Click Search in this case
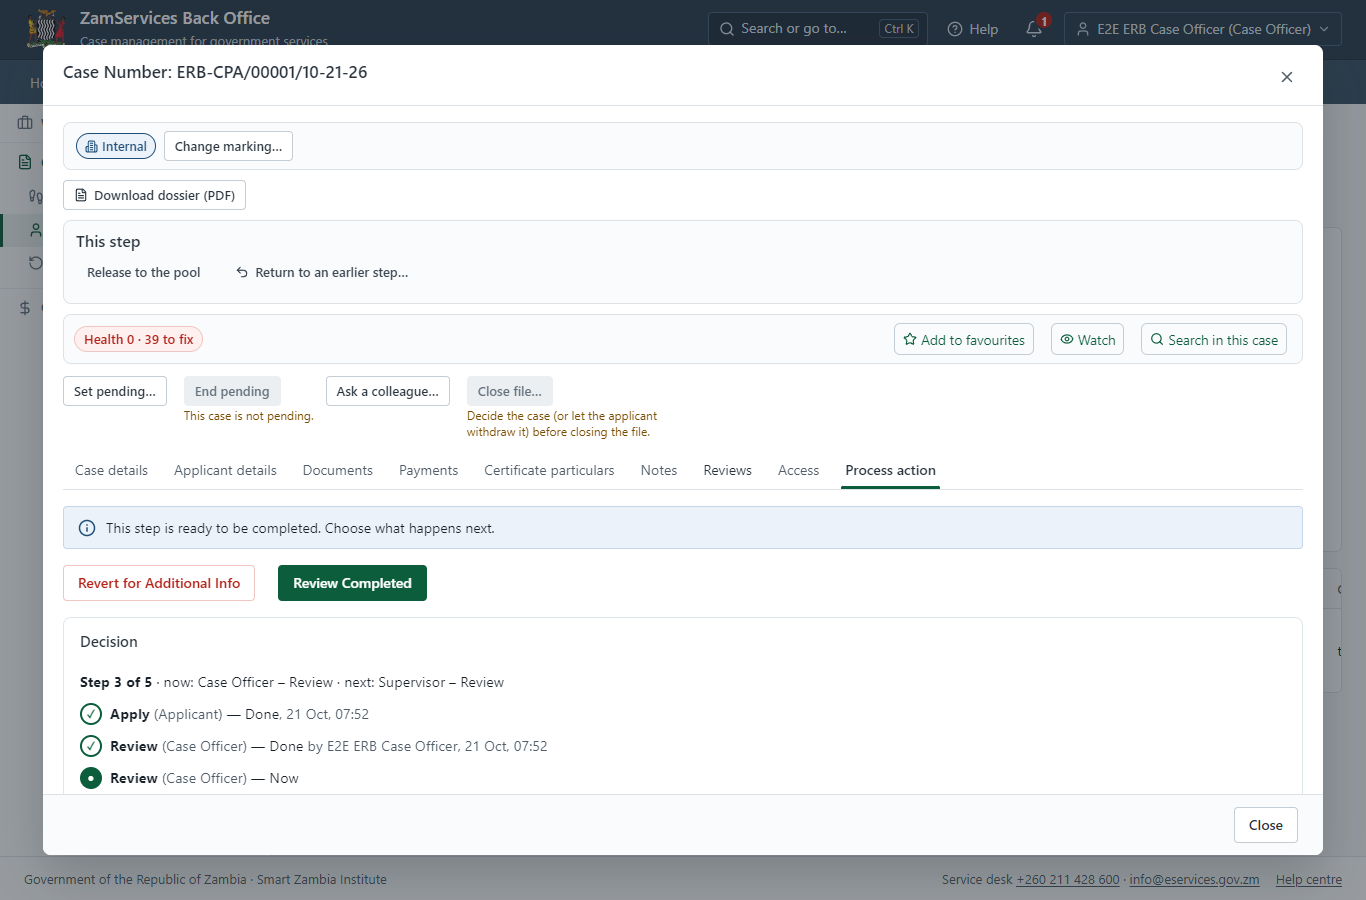Viewport: 1366px width, 900px height. [x=1214, y=339]
